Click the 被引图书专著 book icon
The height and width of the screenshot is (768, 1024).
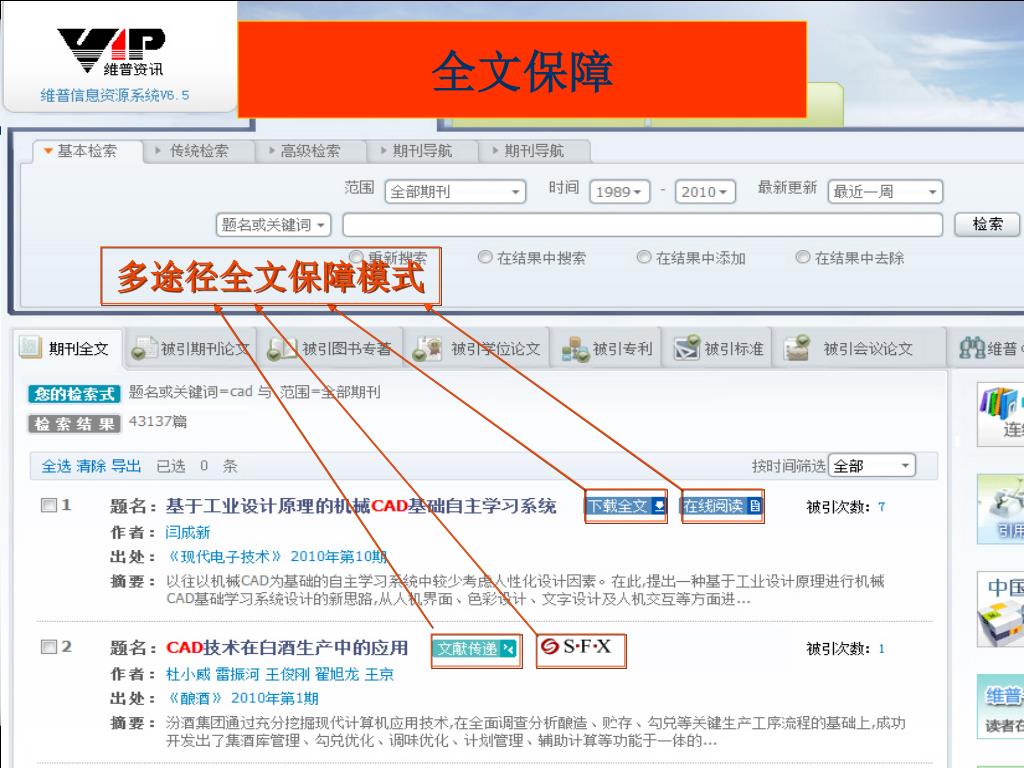coord(283,349)
